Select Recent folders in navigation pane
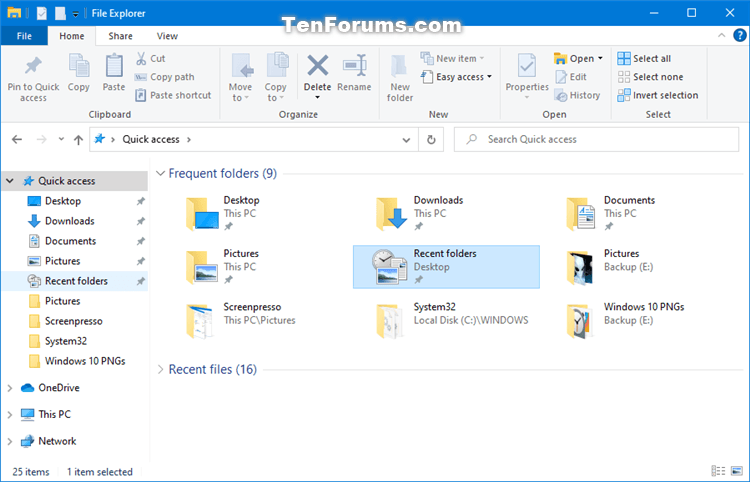 coord(75,281)
